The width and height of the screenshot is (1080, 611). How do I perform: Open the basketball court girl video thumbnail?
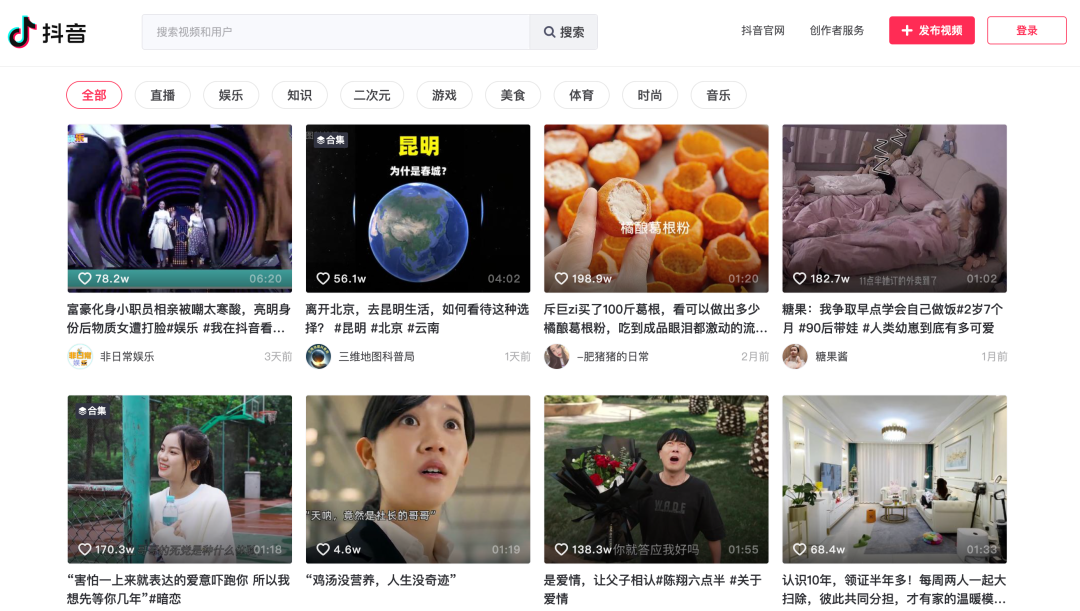[180, 479]
